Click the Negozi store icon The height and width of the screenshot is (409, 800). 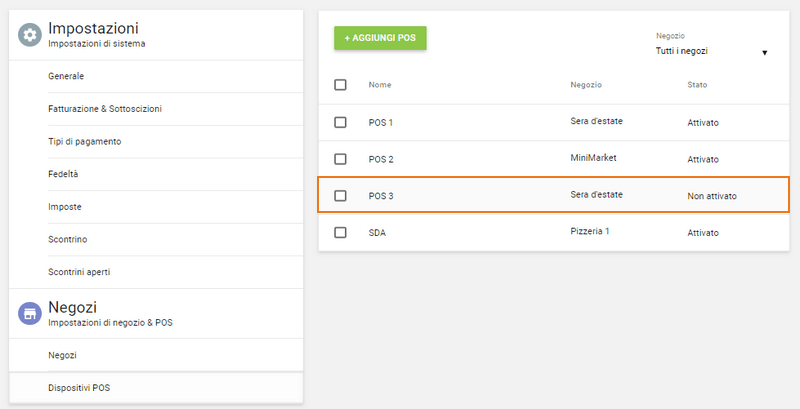point(30,313)
